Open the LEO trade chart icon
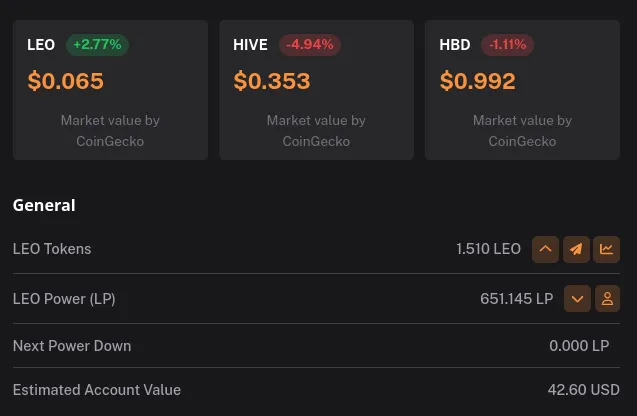 pyautogui.click(x=607, y=249)
